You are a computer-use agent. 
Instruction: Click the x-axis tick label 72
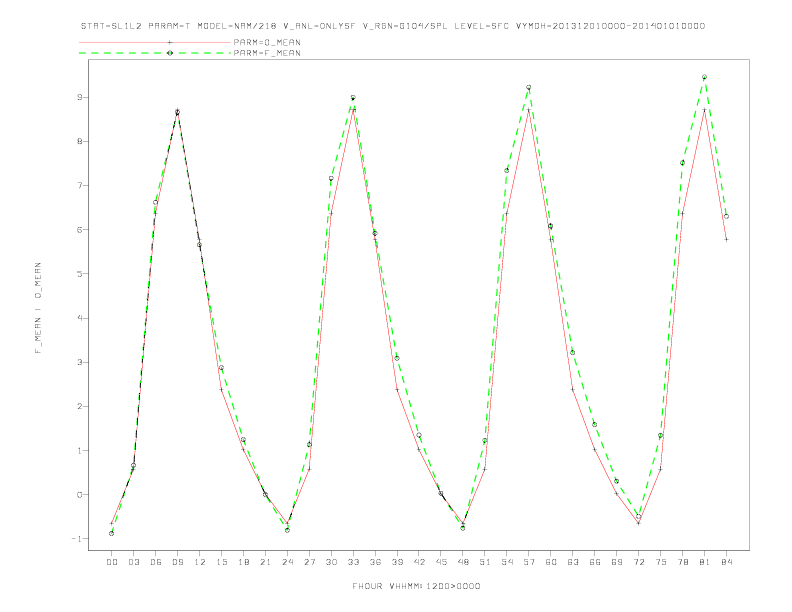[x=638, y=562]
